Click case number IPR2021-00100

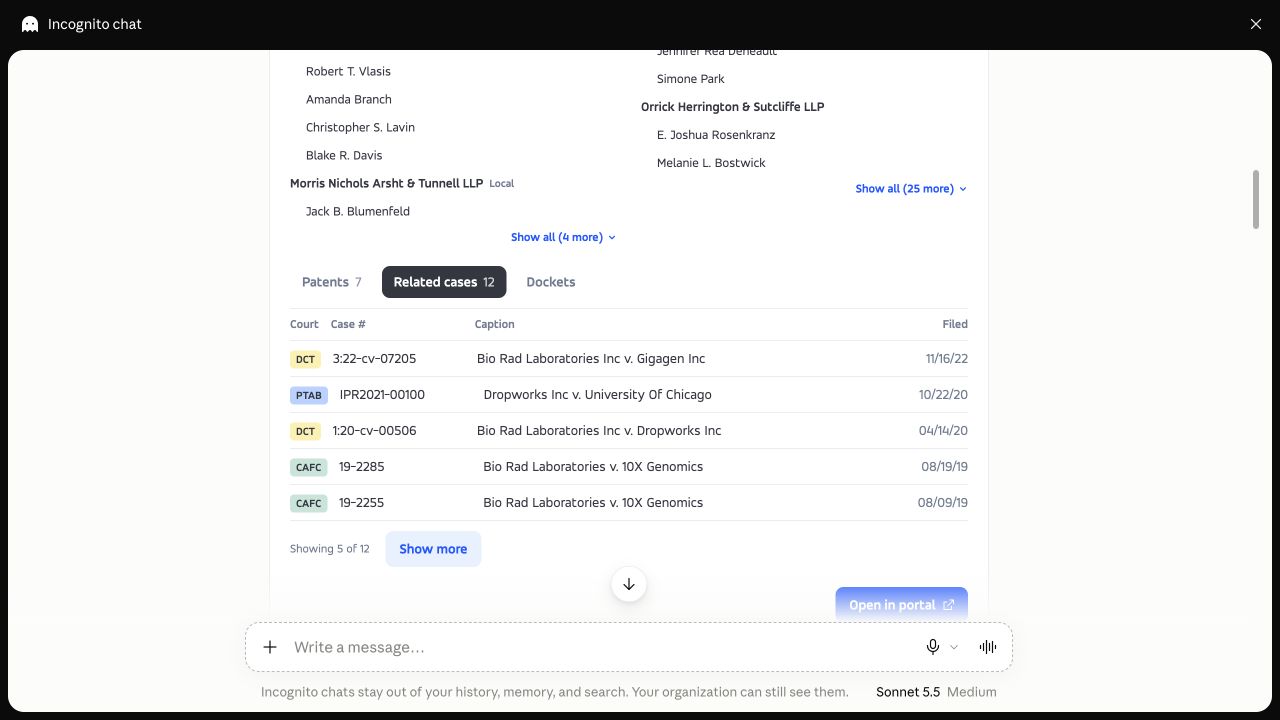click(382, 395)
